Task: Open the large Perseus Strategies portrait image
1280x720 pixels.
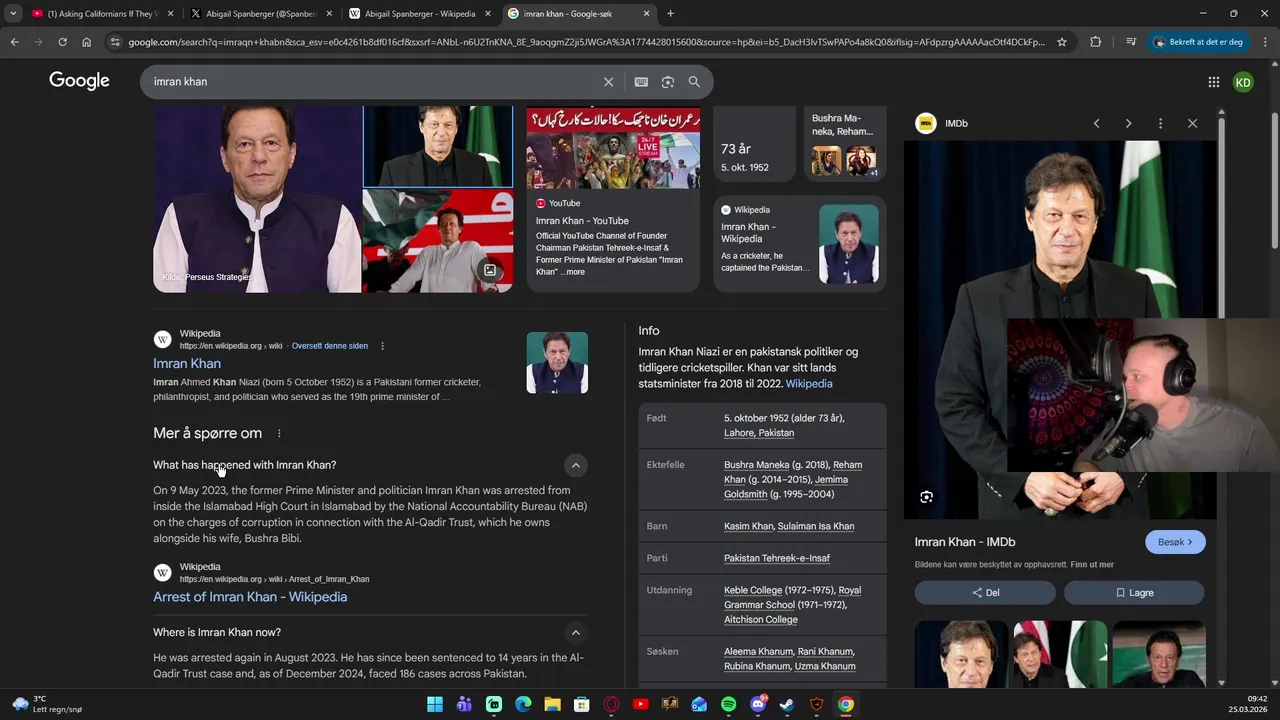Action: [x=257, y=200]
